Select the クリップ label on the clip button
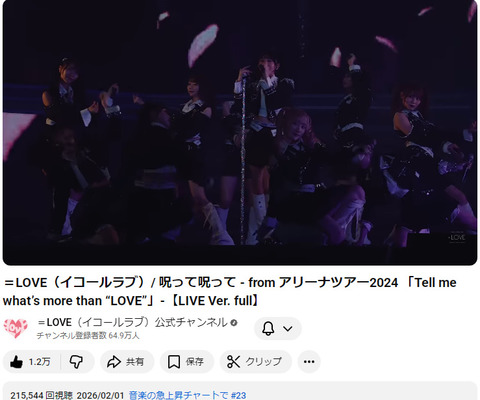 264,362
